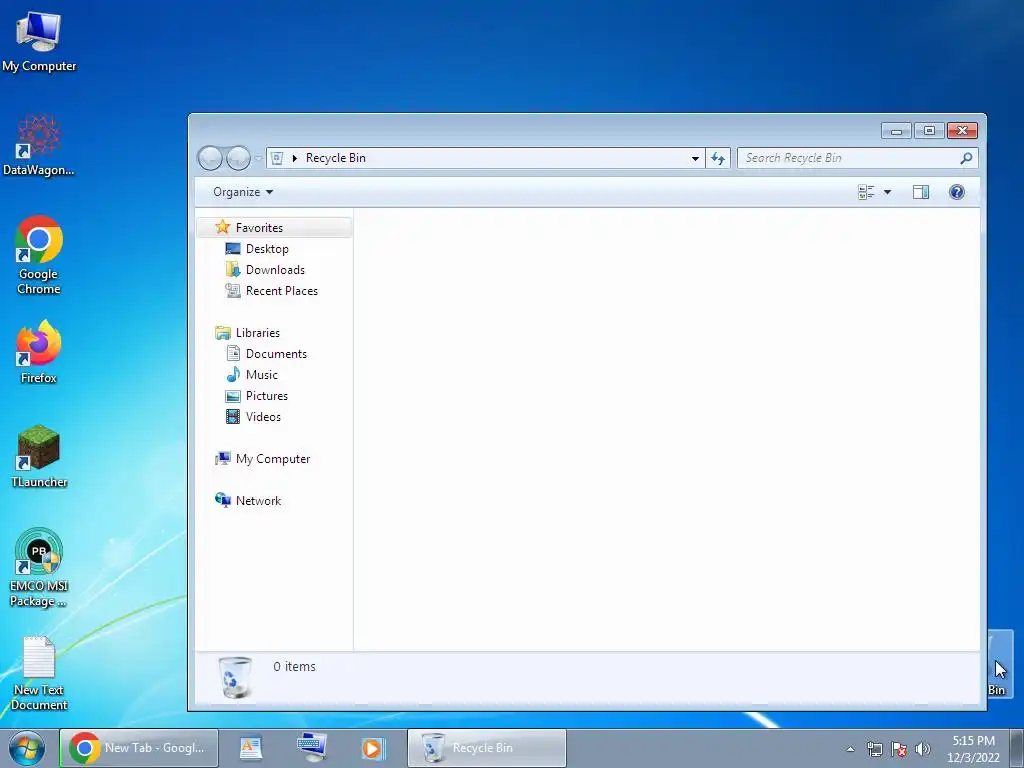Open the keyboard-monitor taskbar icon
The image size is (1024, 768).
point(312,748)
